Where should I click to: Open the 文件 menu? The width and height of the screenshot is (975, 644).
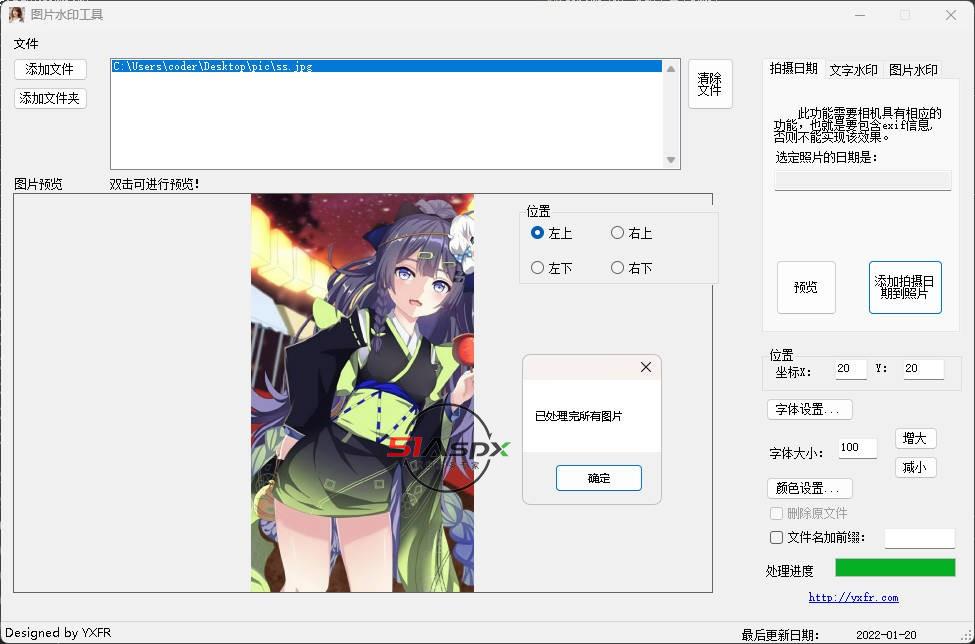coord(26,44)
